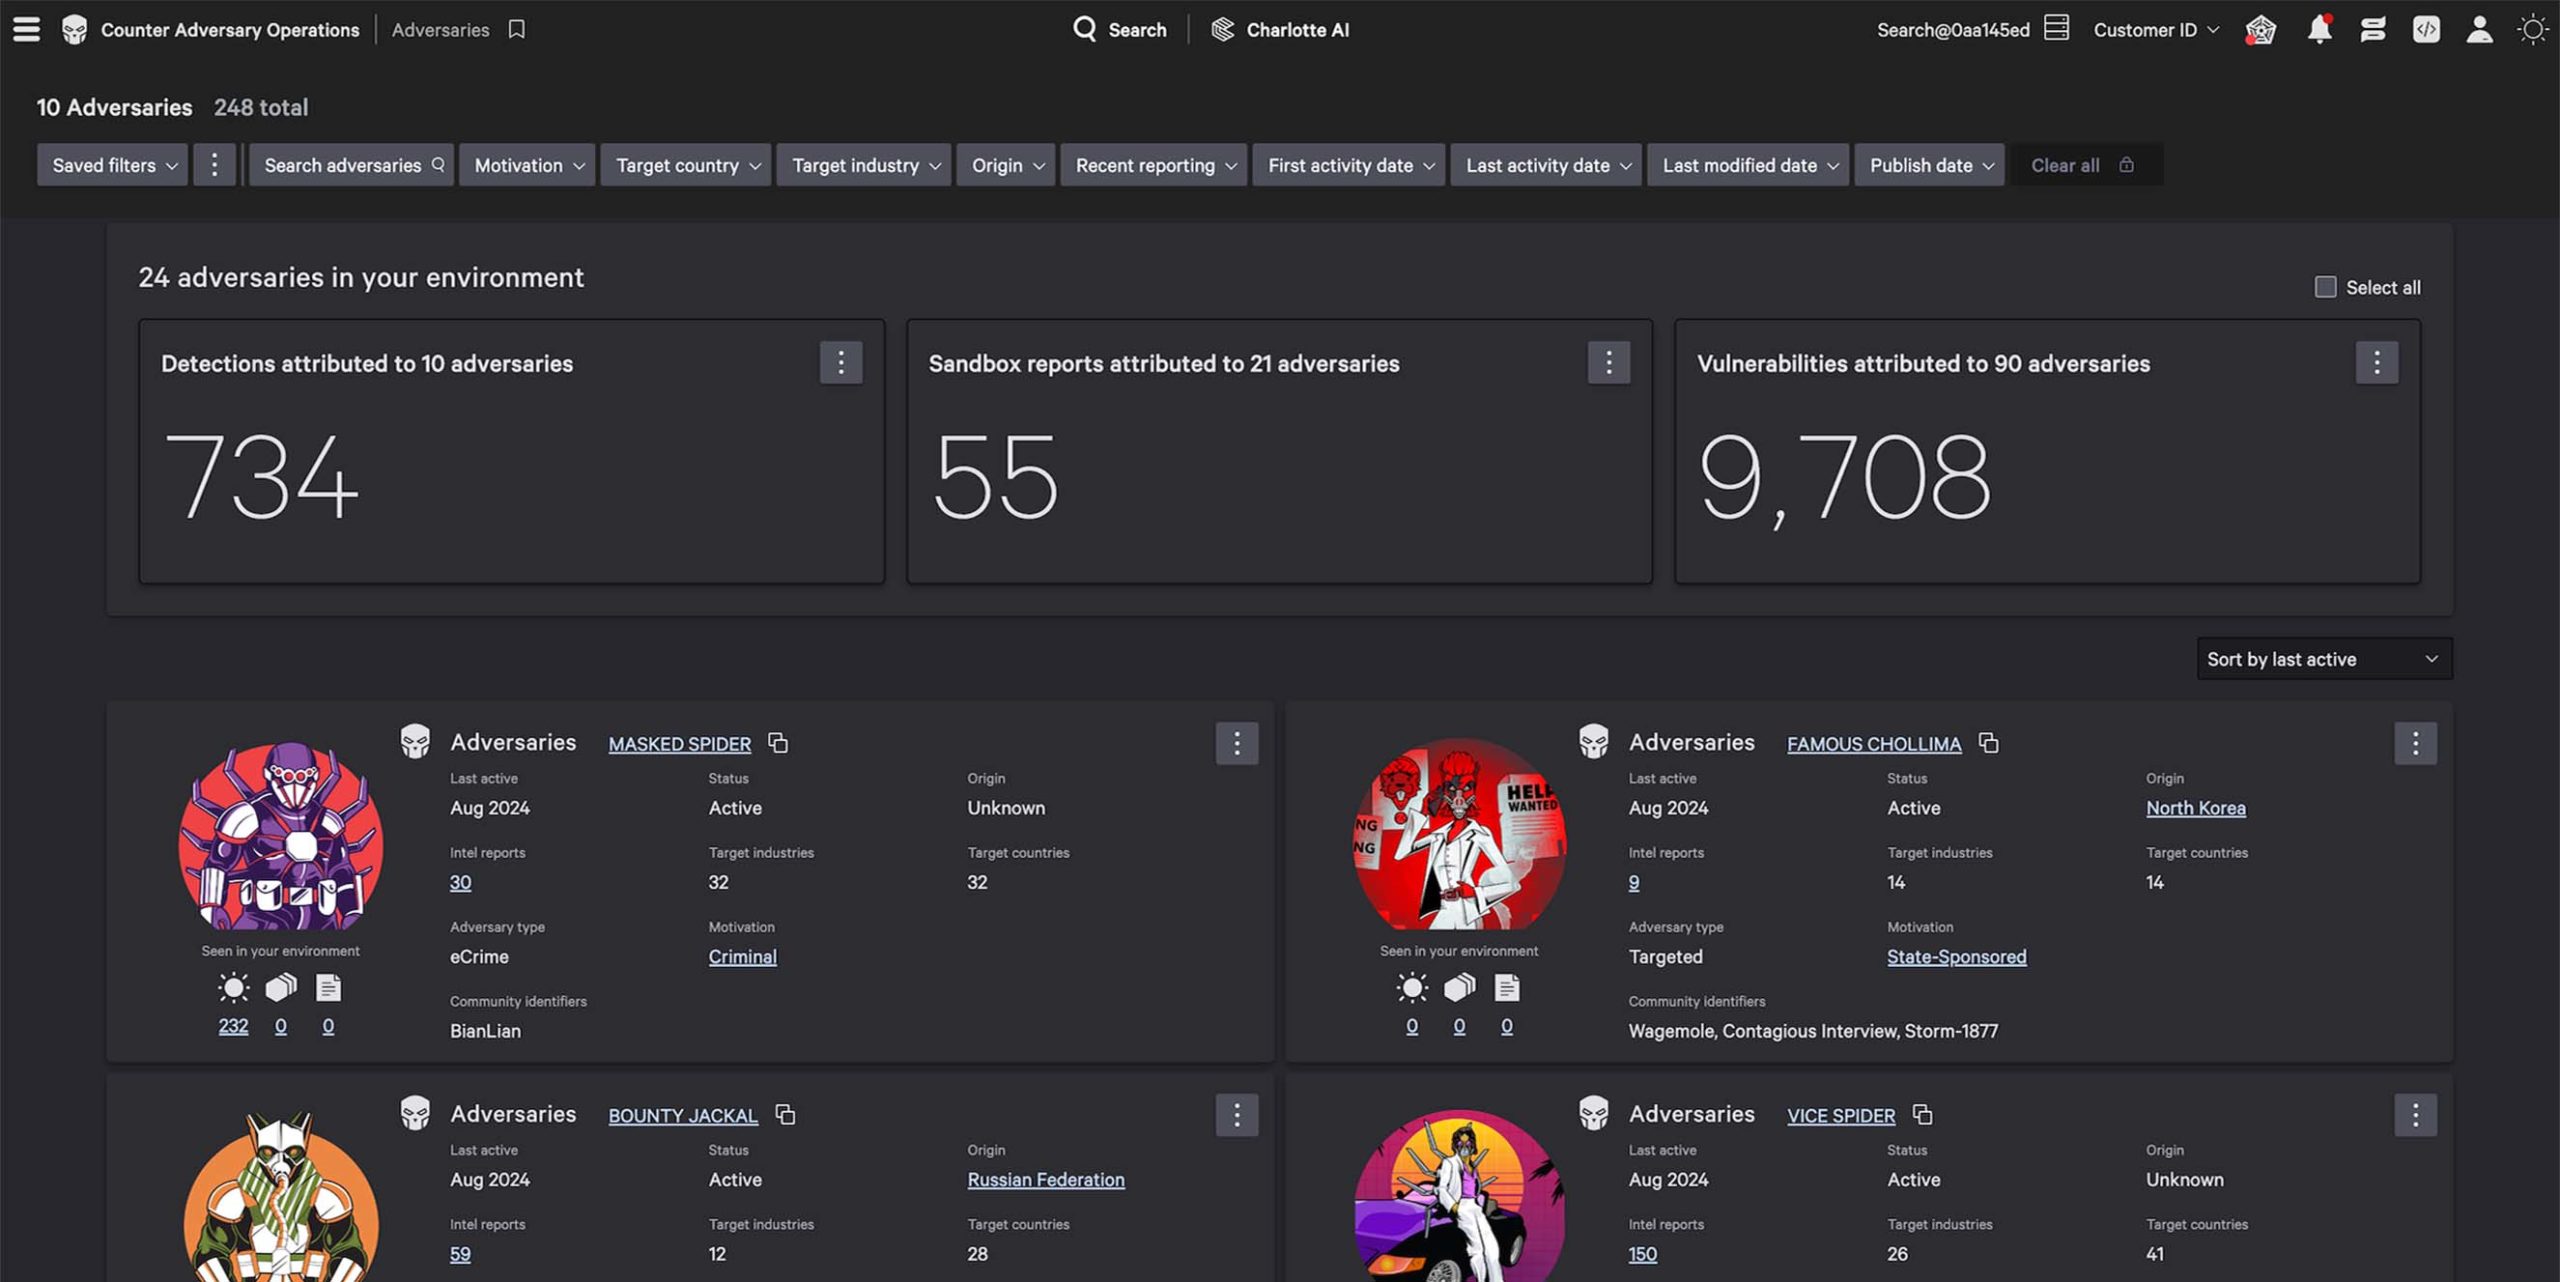Click the North Korea origin link

tap(2196, 808)
